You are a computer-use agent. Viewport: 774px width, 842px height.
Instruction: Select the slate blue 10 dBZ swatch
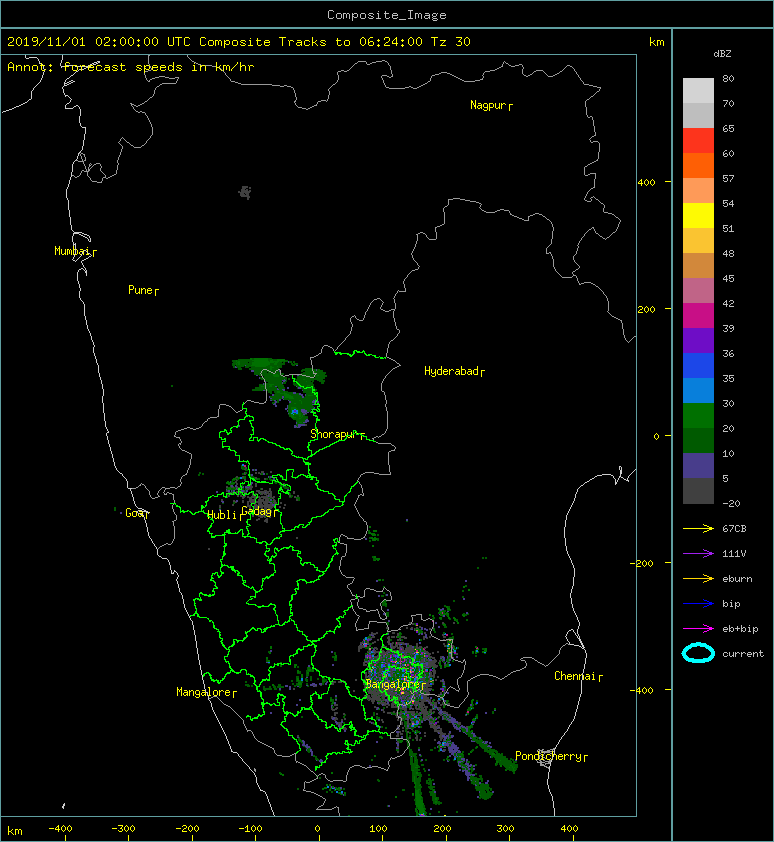698,465
